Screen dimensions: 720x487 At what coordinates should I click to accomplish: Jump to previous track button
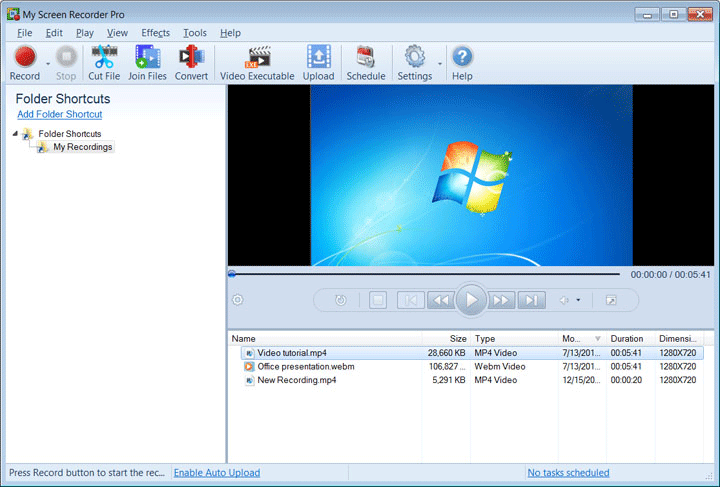411,300
